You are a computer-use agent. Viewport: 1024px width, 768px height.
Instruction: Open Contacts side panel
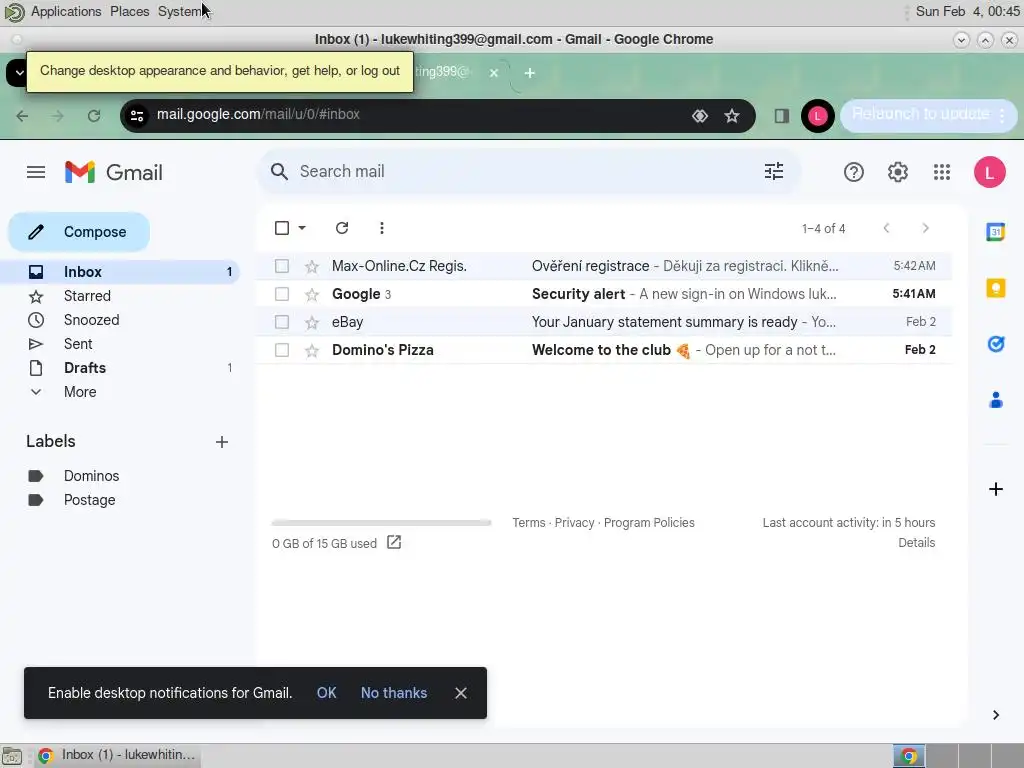click(995, 400)
